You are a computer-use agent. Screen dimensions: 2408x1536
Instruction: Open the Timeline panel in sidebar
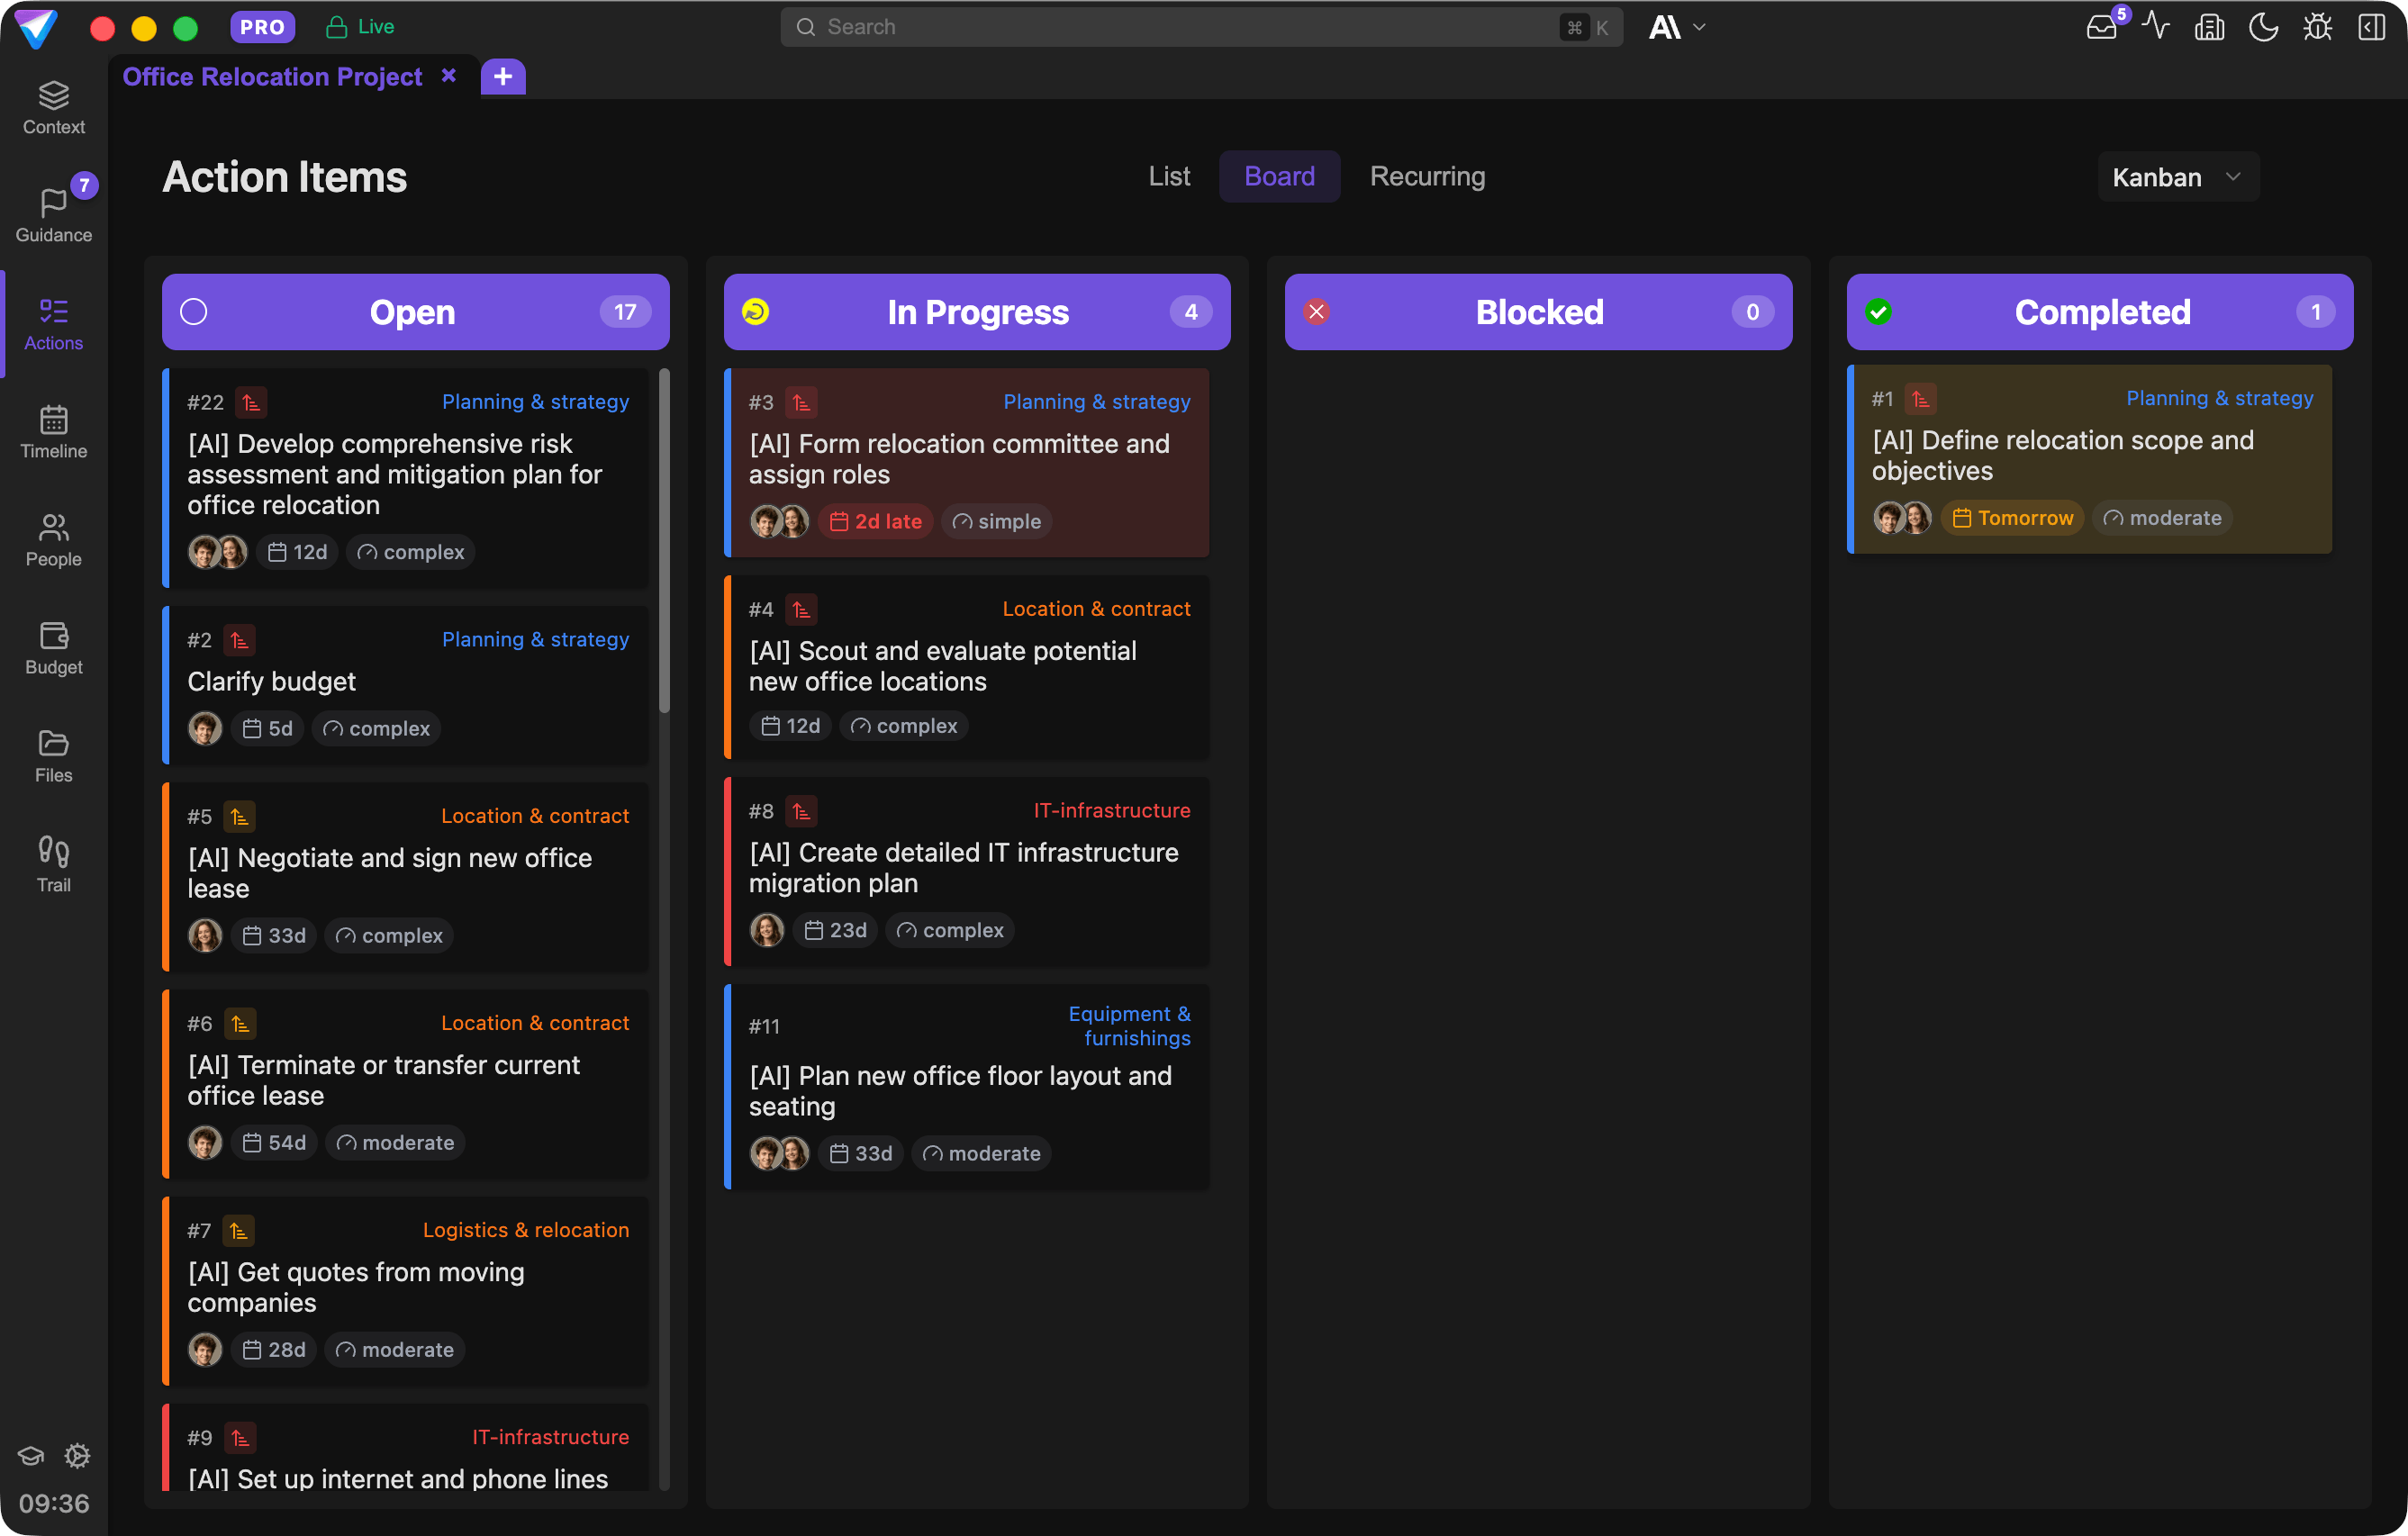pos(53,432)
